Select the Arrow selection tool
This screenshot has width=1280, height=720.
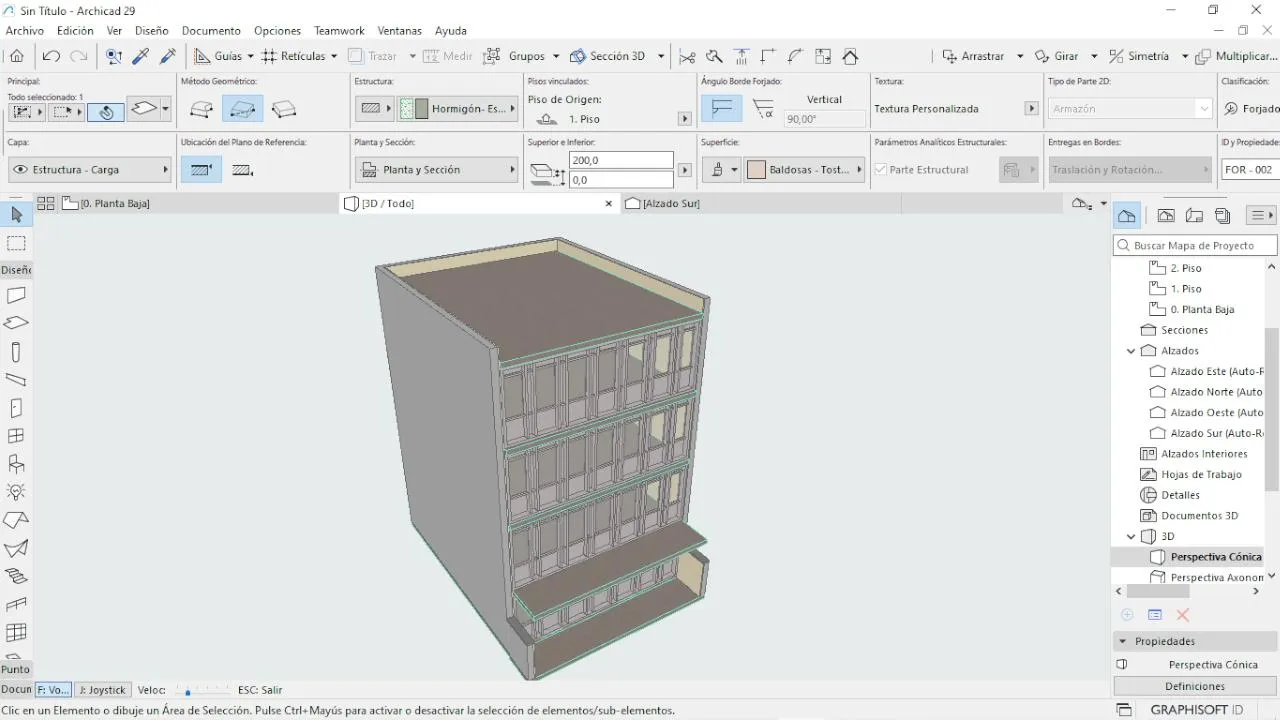pos(16,215)
